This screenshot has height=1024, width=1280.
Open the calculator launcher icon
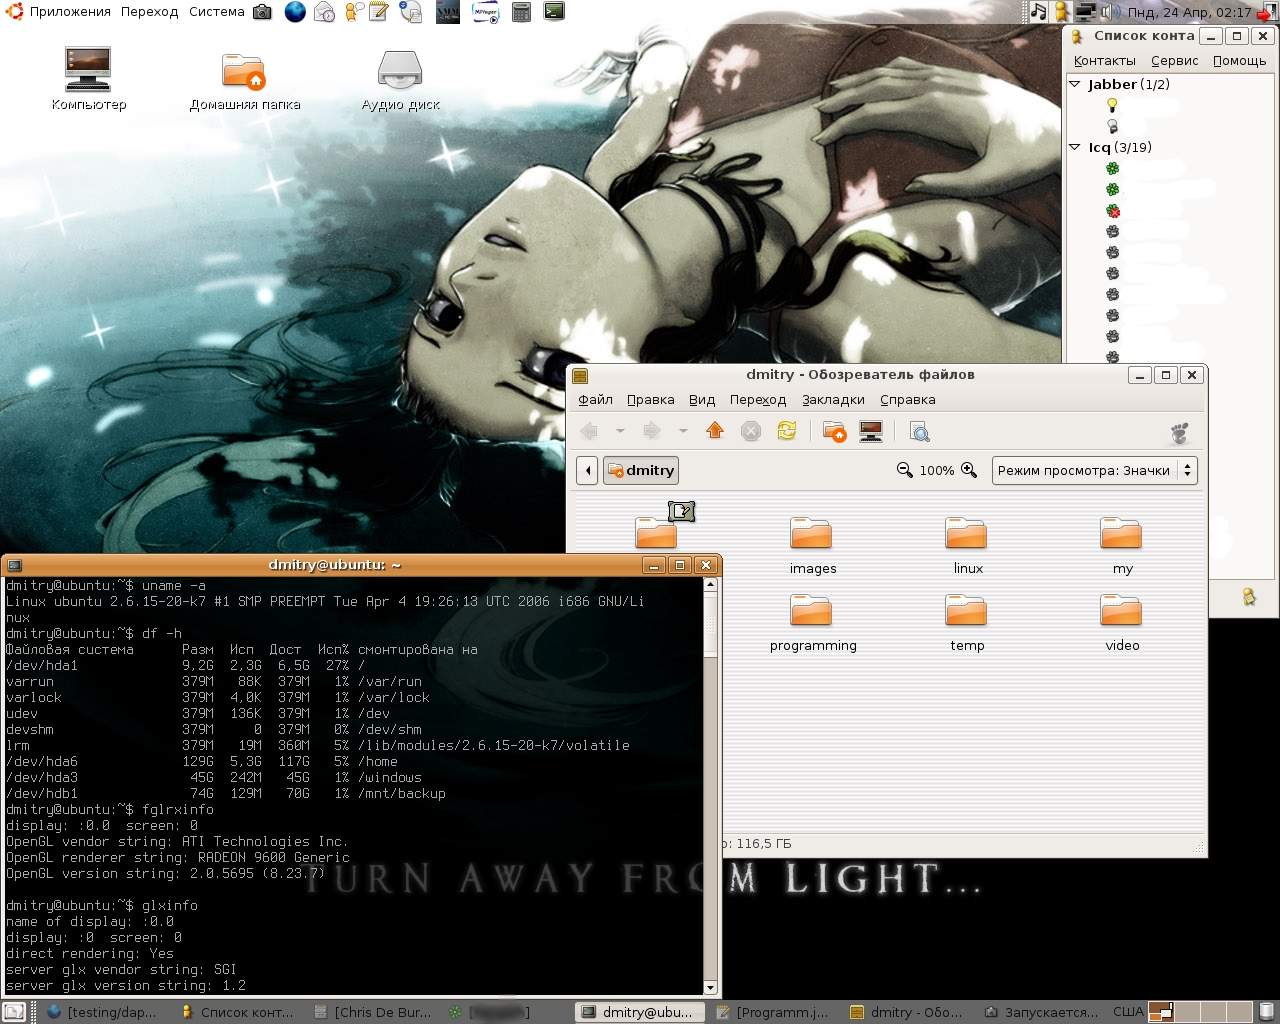(521, 12)
